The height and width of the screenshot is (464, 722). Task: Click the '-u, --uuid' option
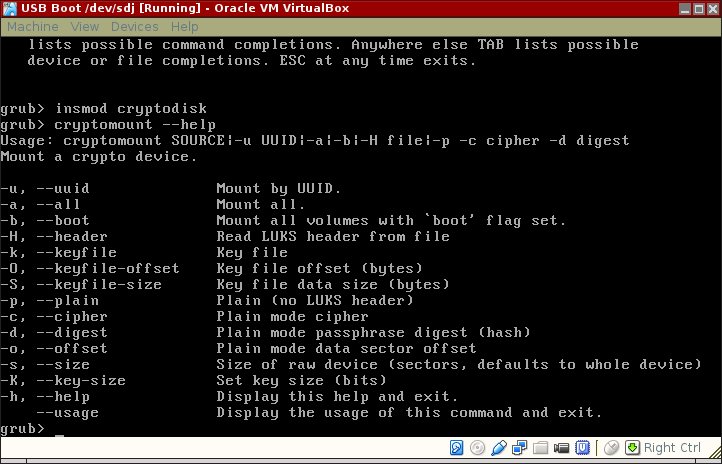45,189
